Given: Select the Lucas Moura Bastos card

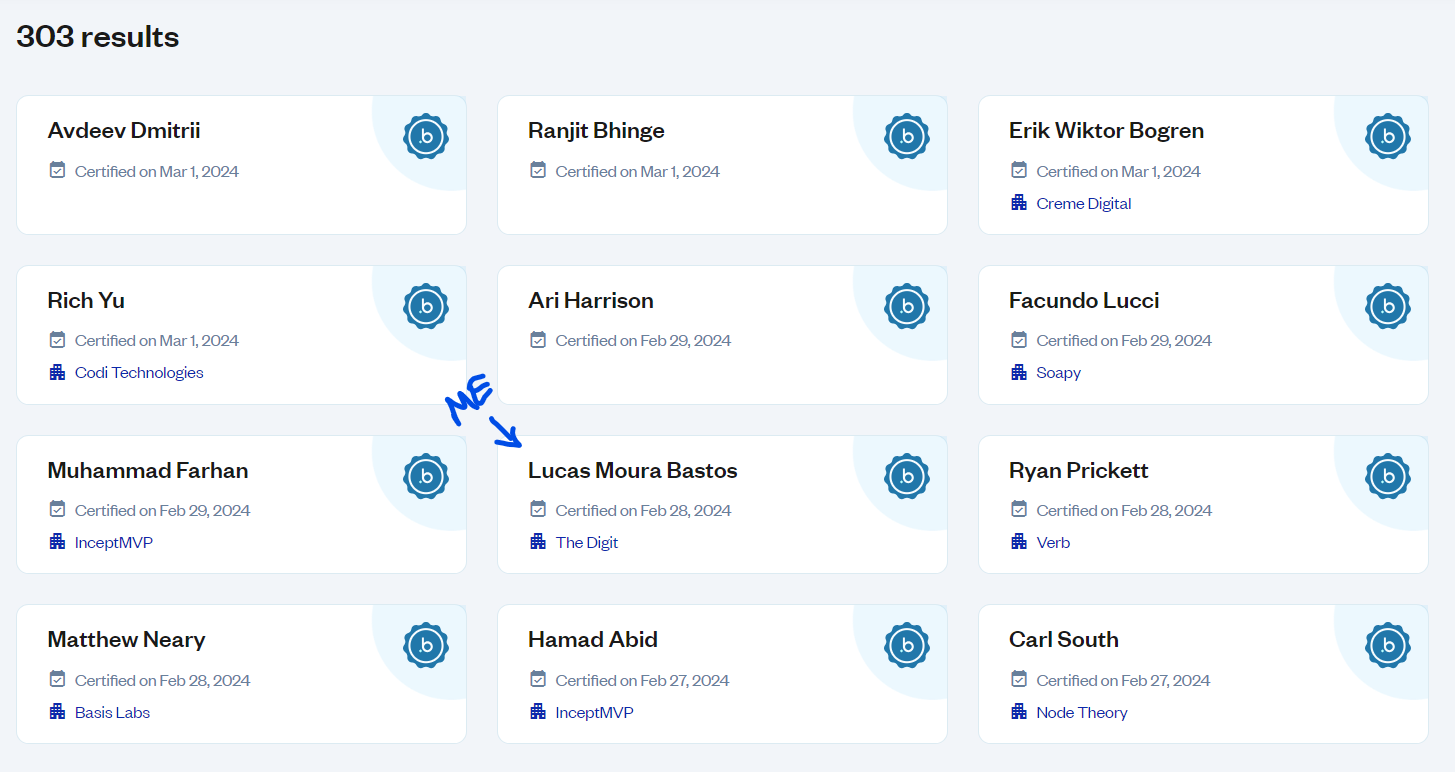Looking at the screenshot, I should tap(722, 504).
